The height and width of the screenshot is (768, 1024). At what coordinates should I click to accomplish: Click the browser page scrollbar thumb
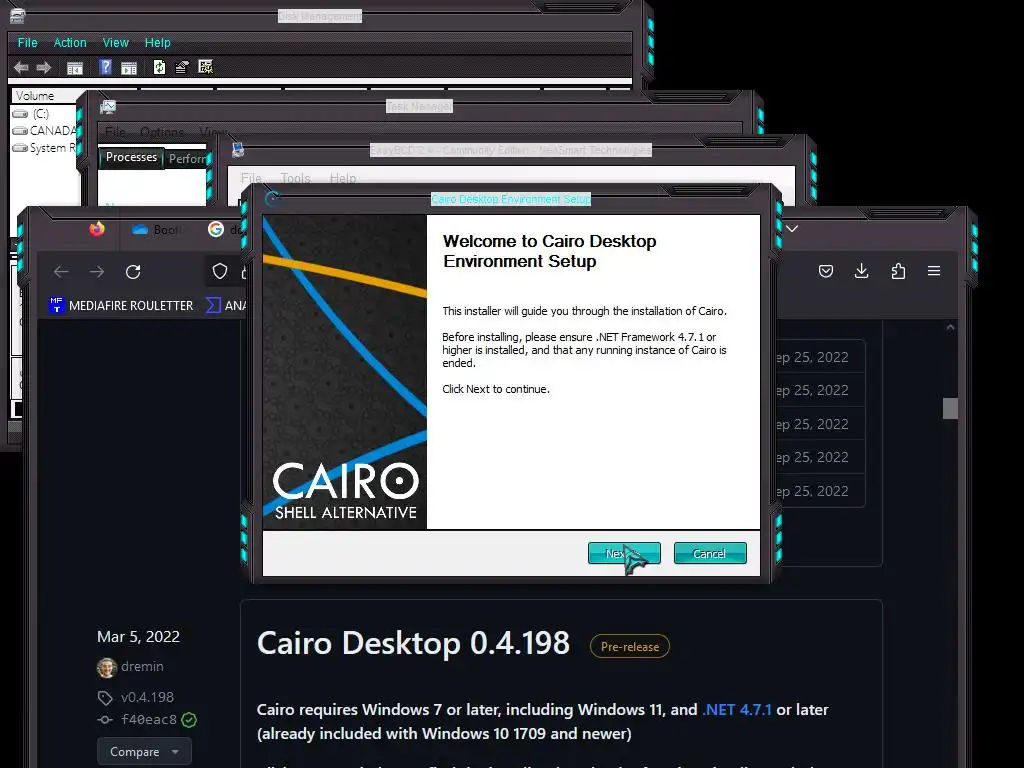[950, 408]
